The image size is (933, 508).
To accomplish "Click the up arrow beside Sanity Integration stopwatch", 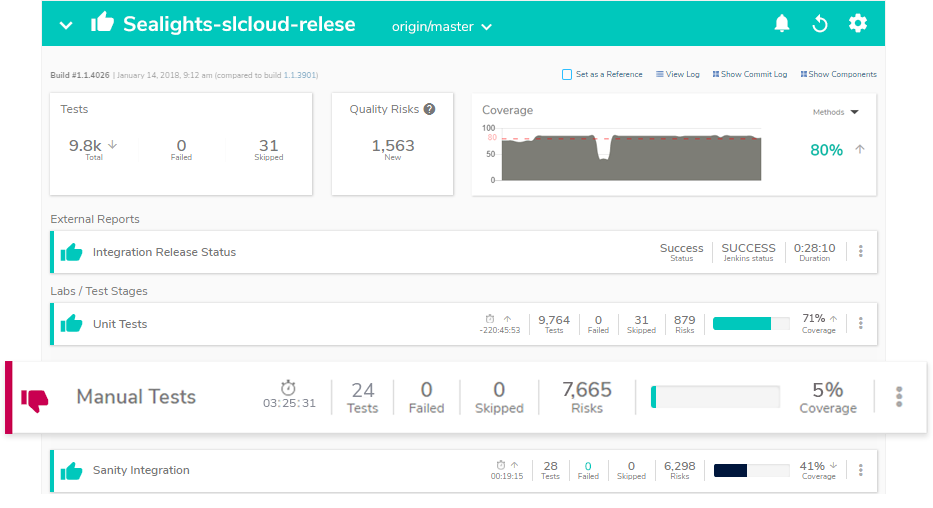I will 514,465.
